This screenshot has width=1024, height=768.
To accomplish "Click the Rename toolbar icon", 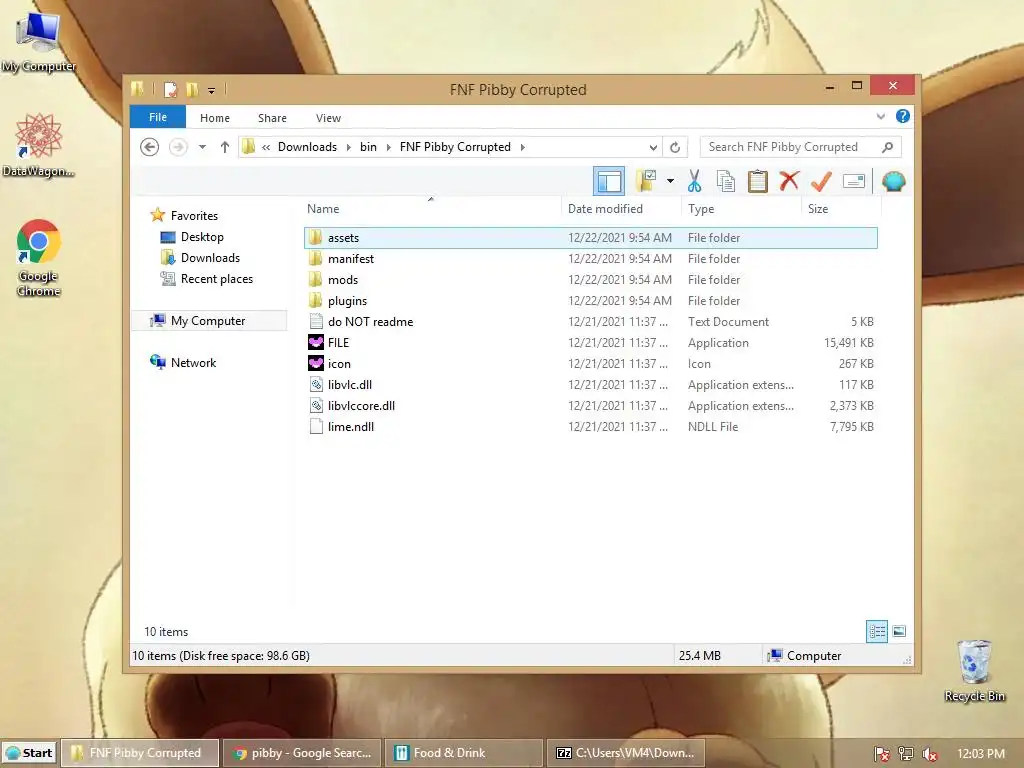I will pos(854,181).
